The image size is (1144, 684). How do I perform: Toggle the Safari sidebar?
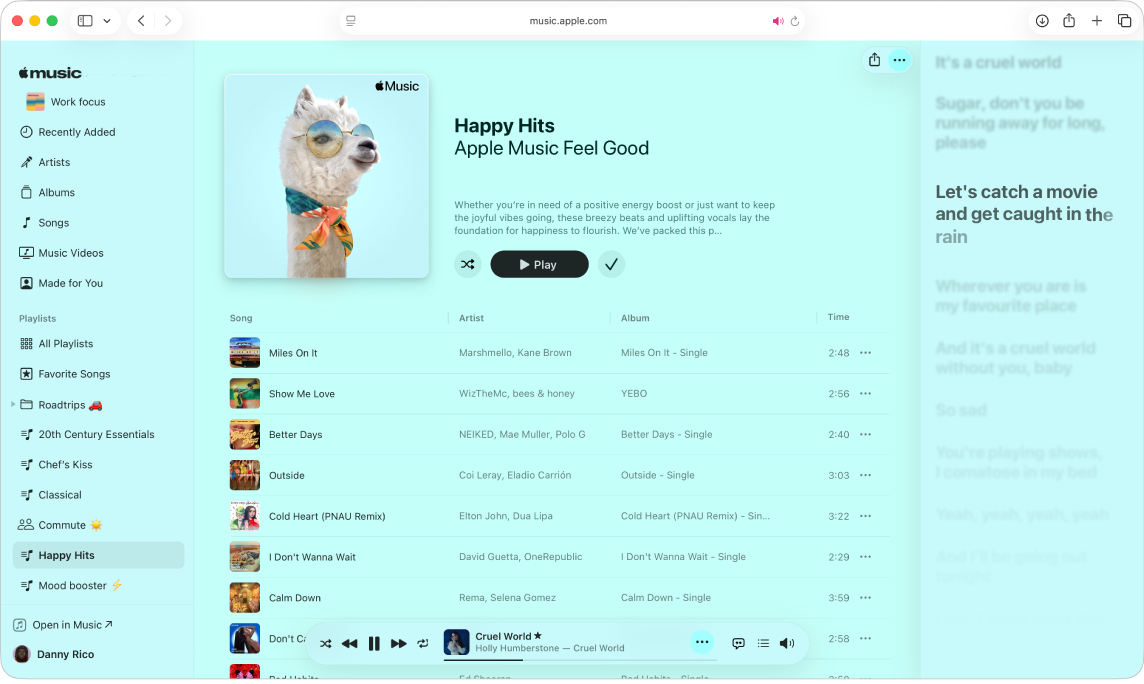(x=85, y=20)
